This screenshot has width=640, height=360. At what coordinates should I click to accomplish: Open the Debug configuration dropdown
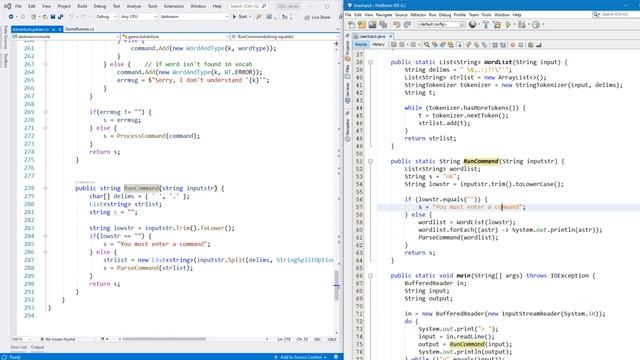click(x=106, y=17)
